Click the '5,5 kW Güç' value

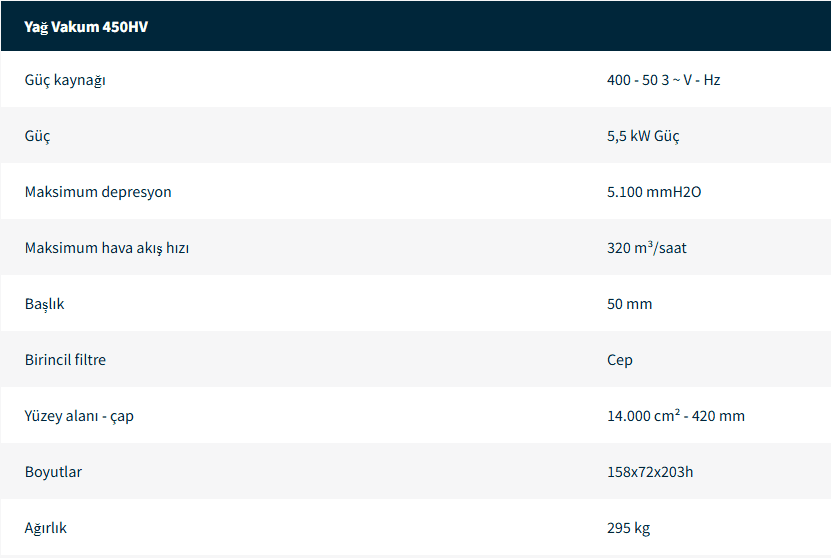coord(643,136)
